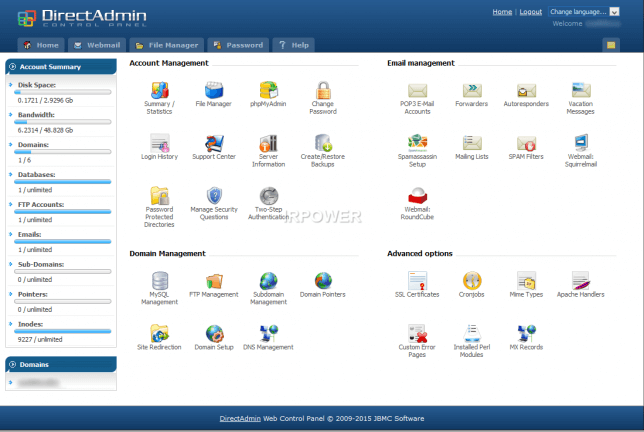The height and width of the screenshot is (432, 644).
Task: Open Domain Pointers icon
Action: pos(323,280)
